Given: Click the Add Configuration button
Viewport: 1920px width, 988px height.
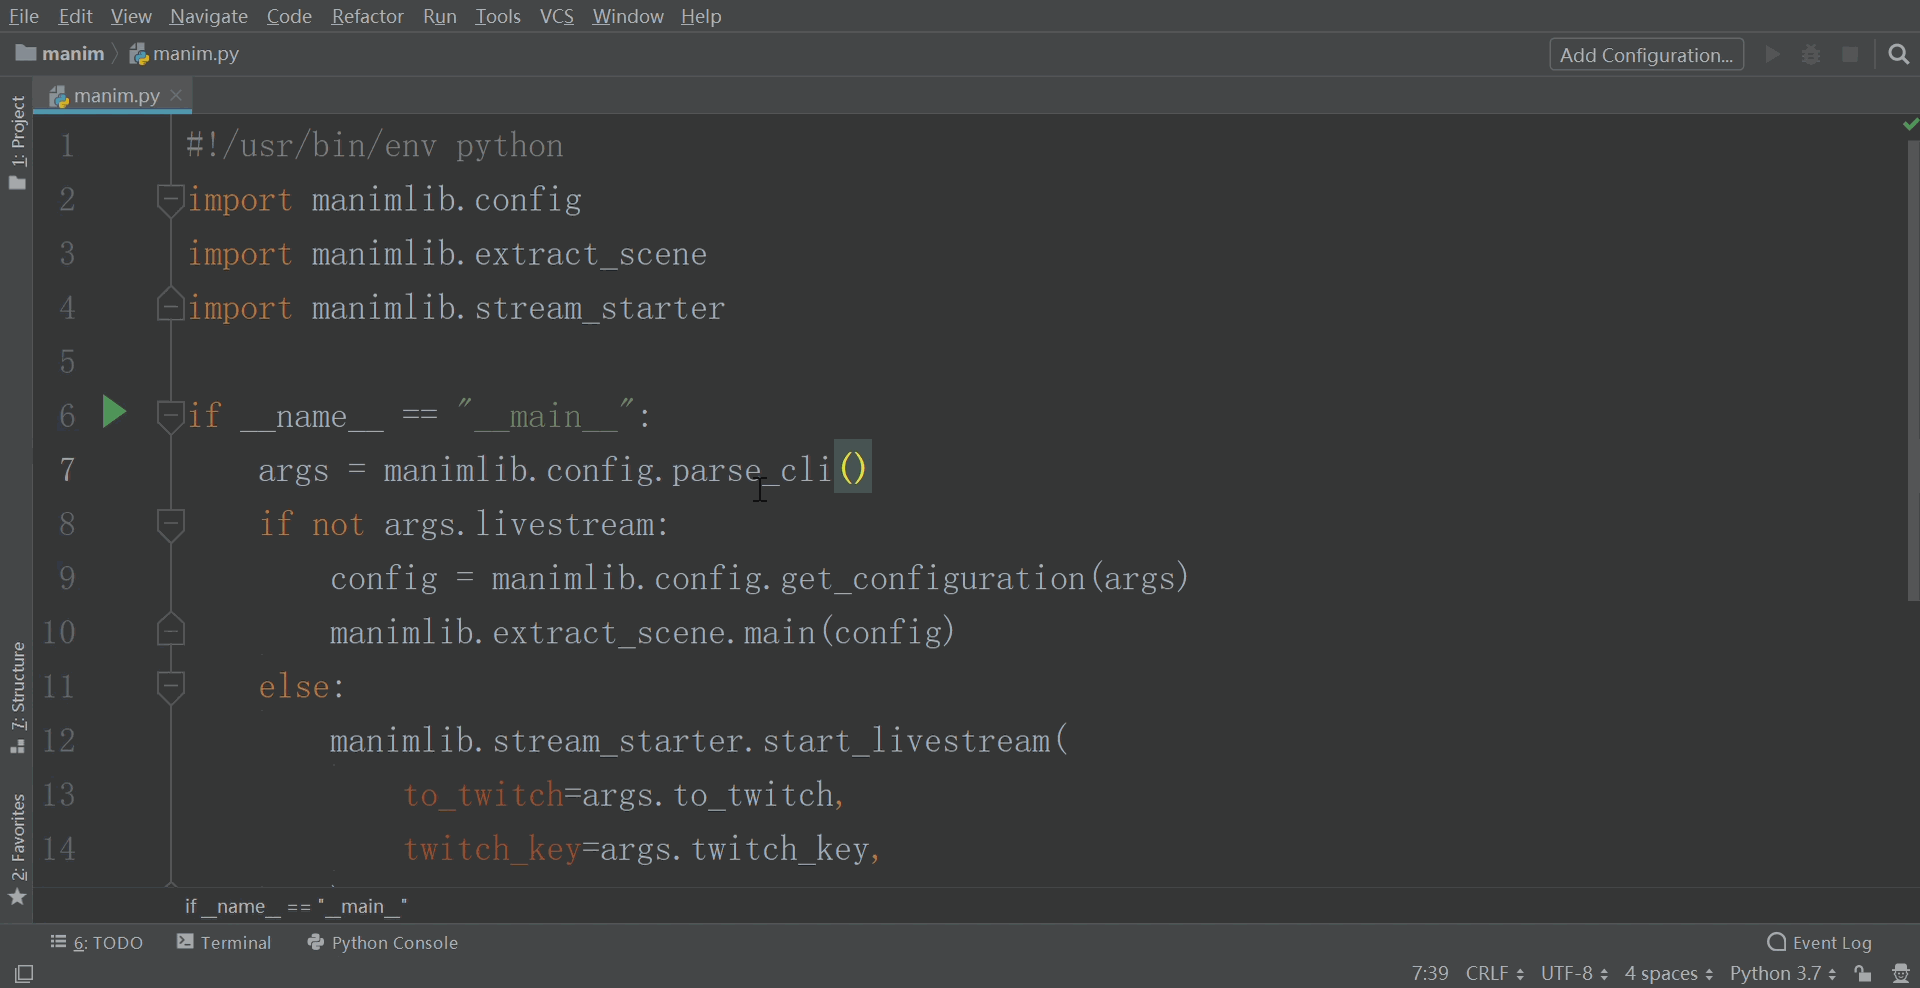Looking at the screenshot, I should [x=1646, y=54].
